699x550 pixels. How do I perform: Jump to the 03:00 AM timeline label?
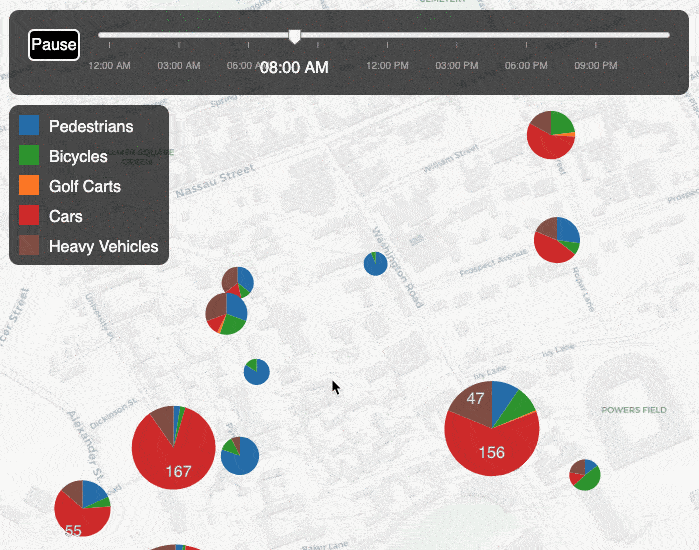coord(179,66)
